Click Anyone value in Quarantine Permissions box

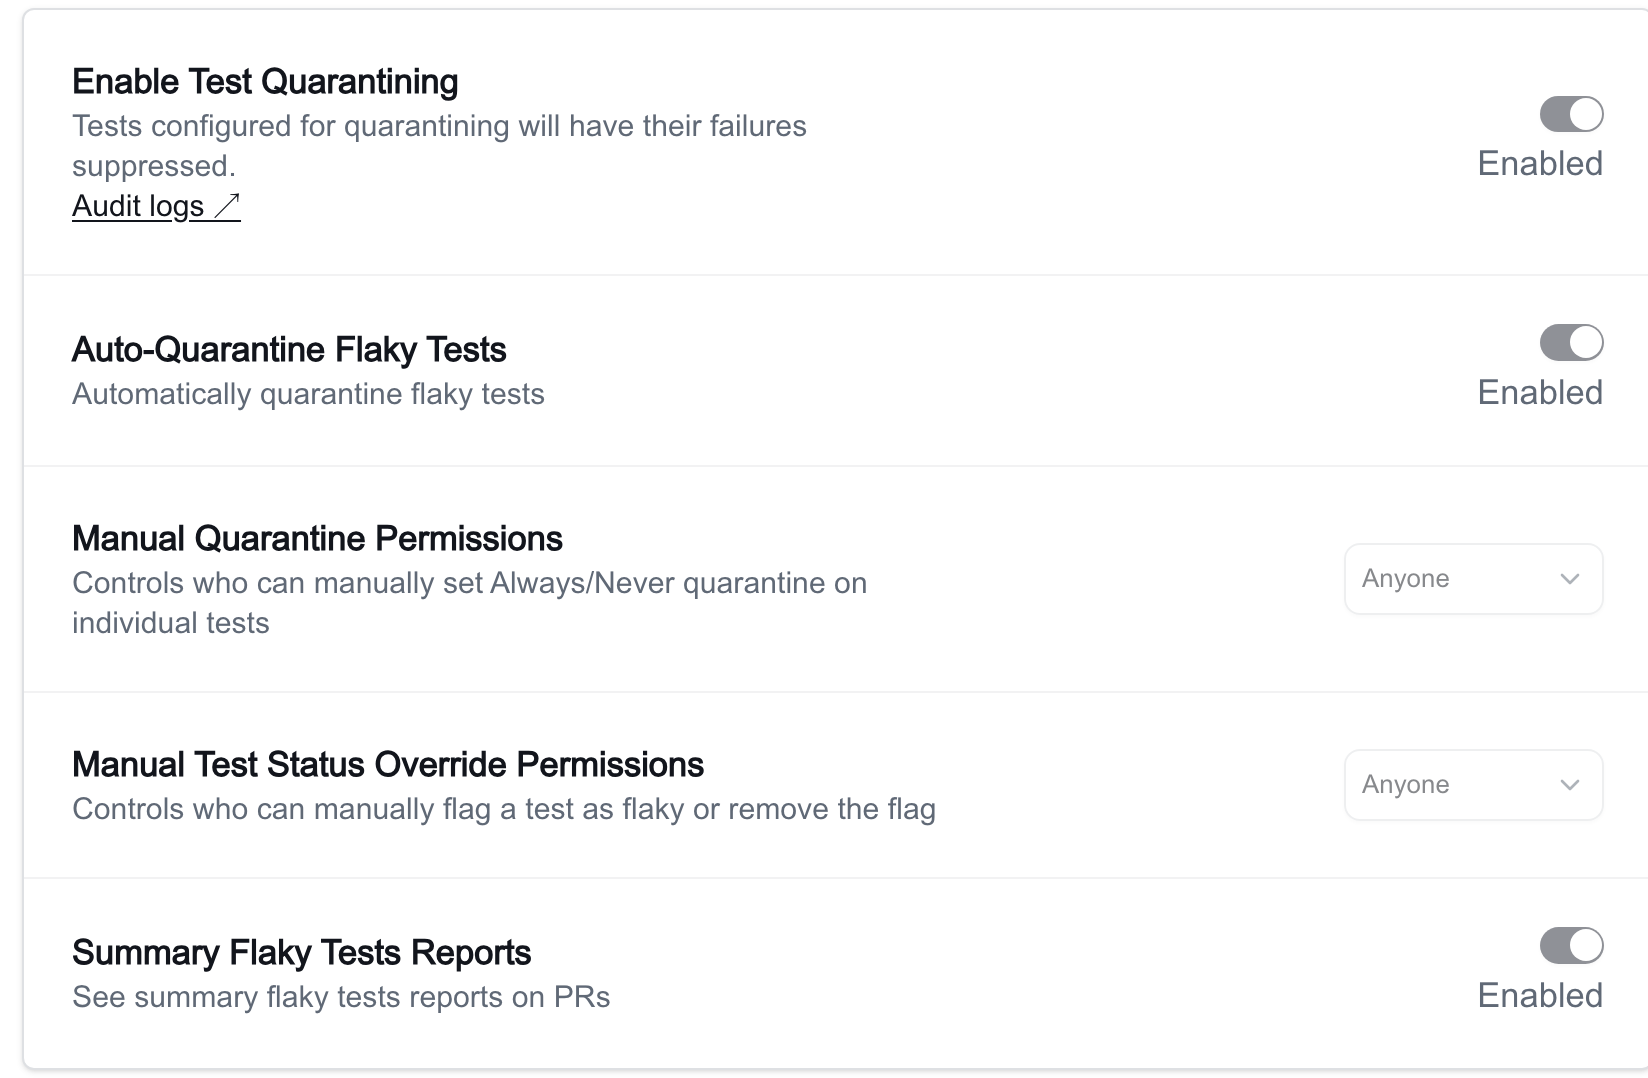[1405, 579]
